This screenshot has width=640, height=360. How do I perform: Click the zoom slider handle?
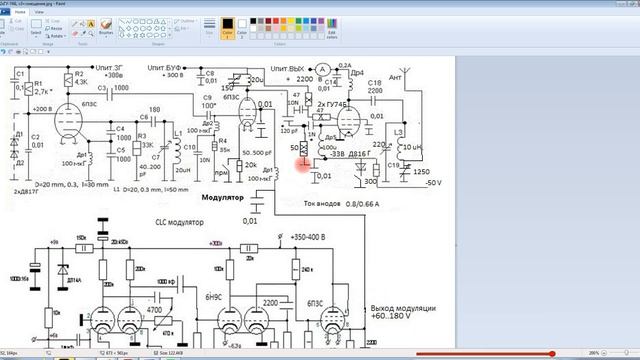627,353
